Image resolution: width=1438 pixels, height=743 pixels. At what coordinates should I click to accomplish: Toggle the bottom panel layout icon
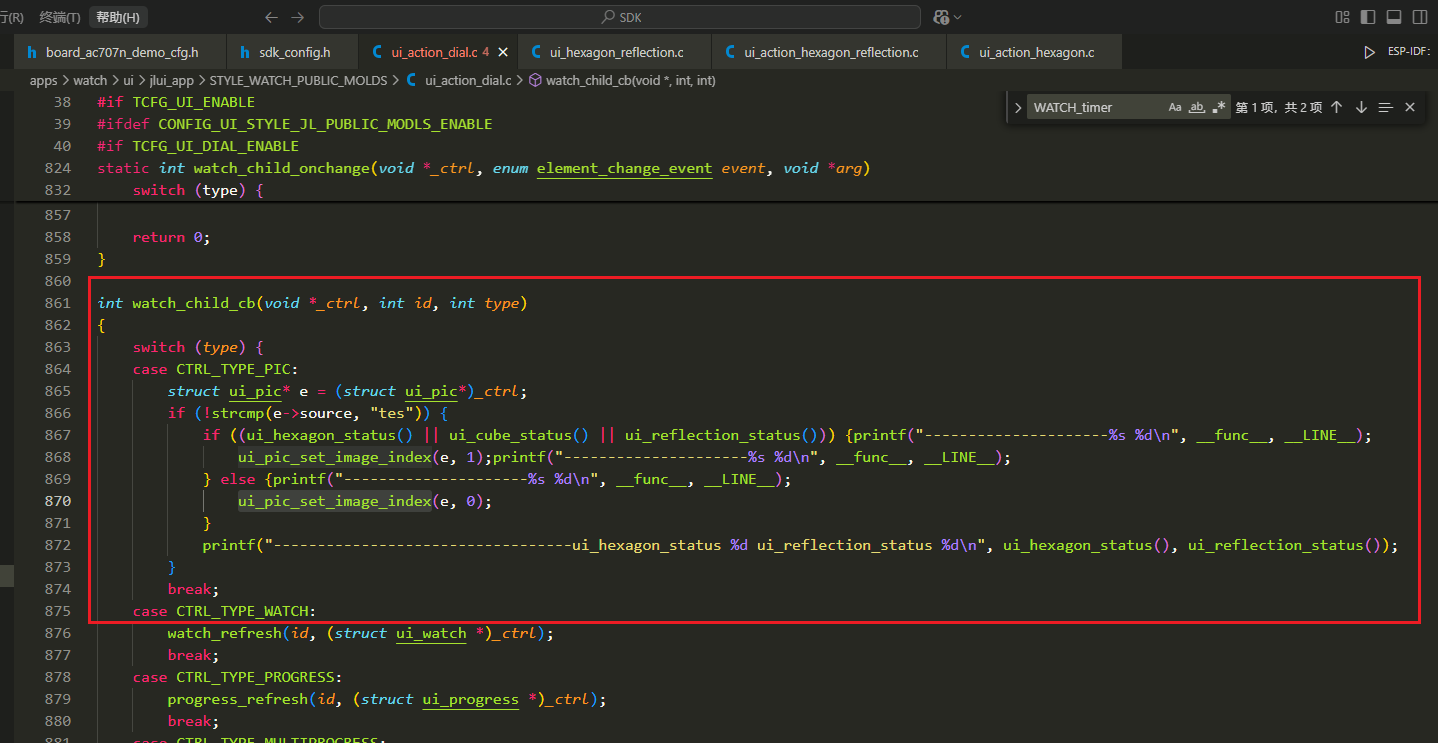[1394, 17]
